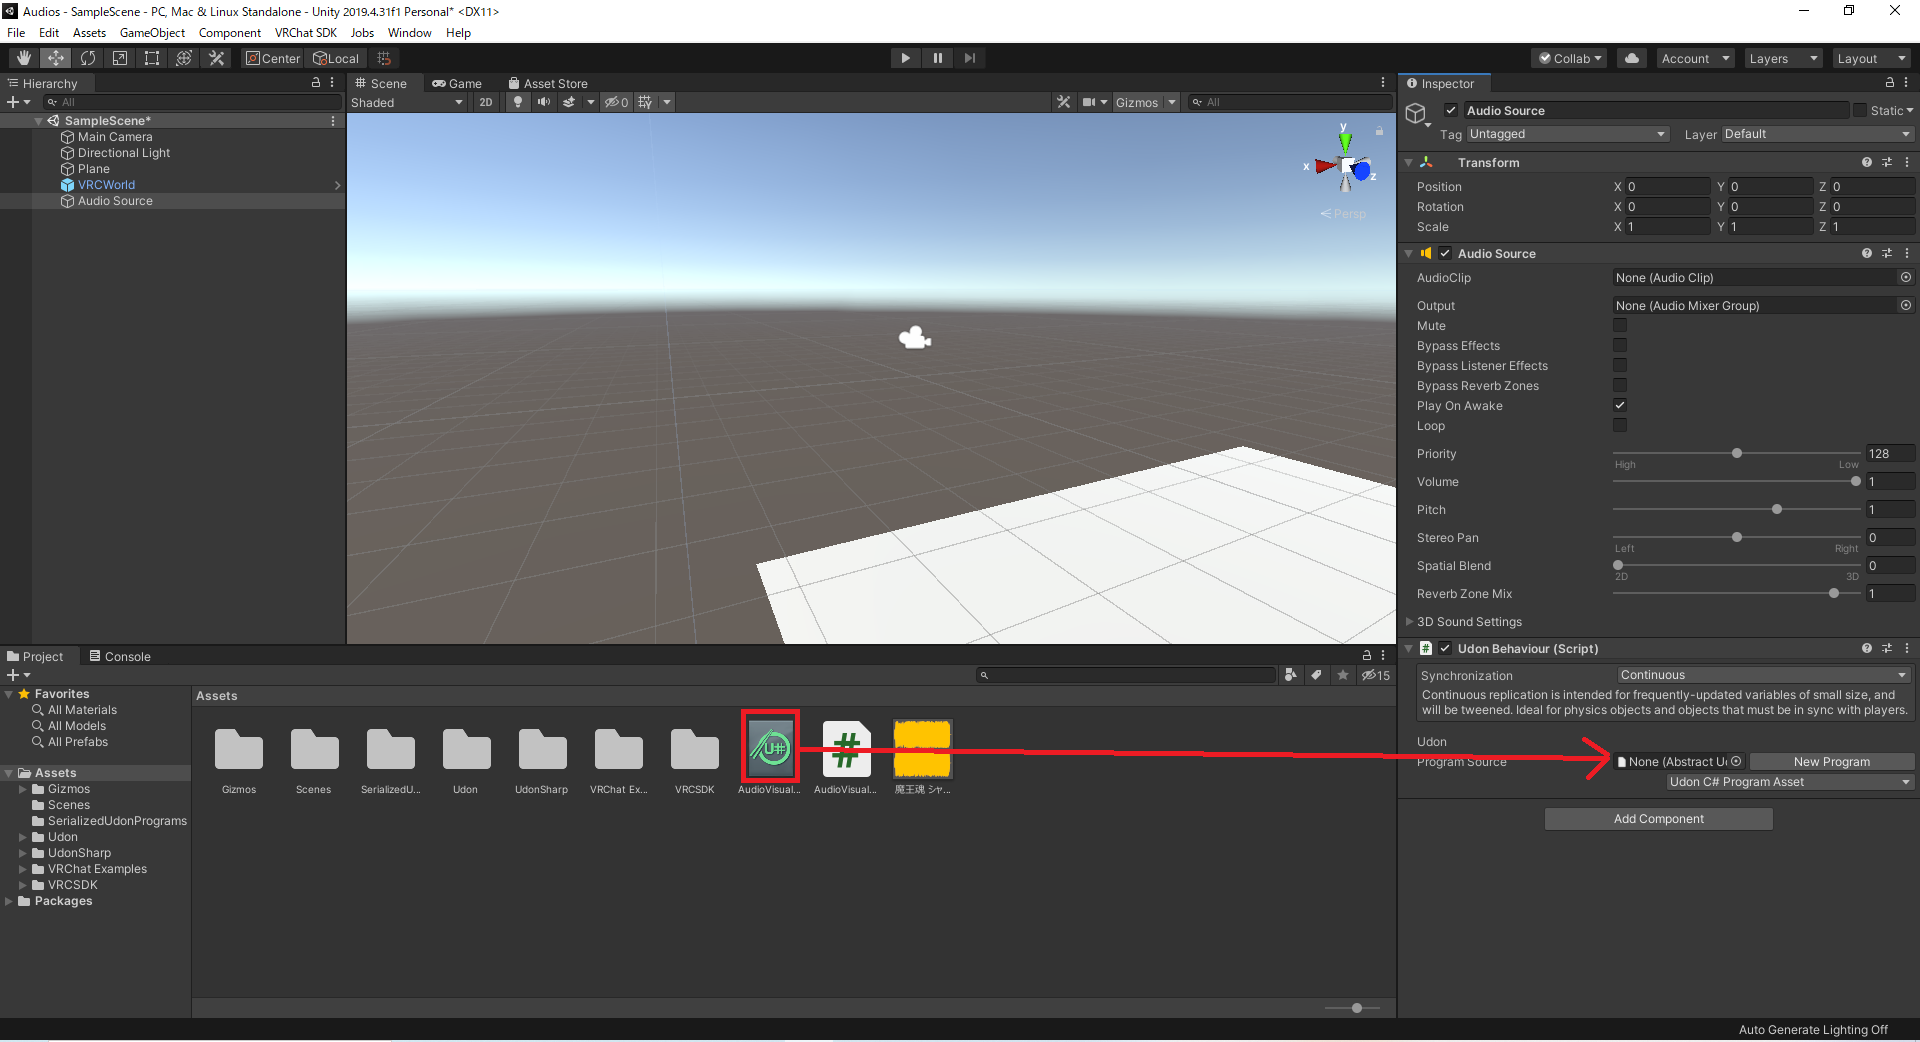Image resolution: width=1920 pixels, height=1042 pixels.
Task: Step one frame forward
Action: [969, 58]
